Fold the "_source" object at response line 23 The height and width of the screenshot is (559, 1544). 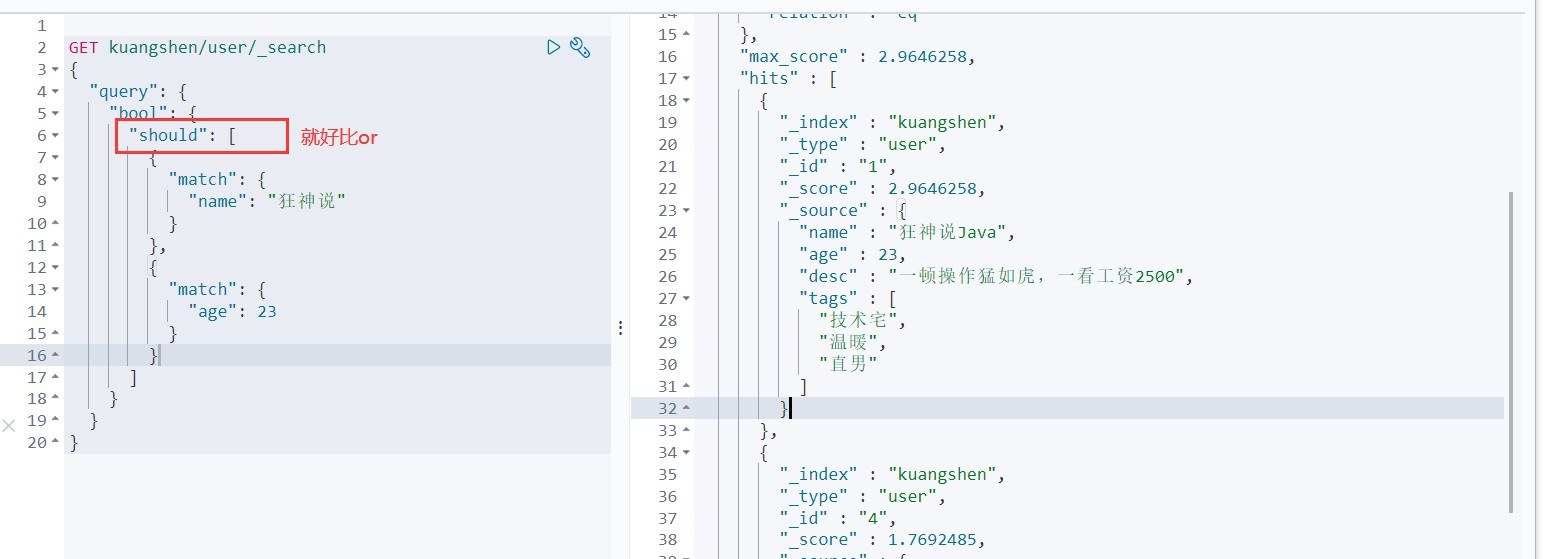[687, 211]
